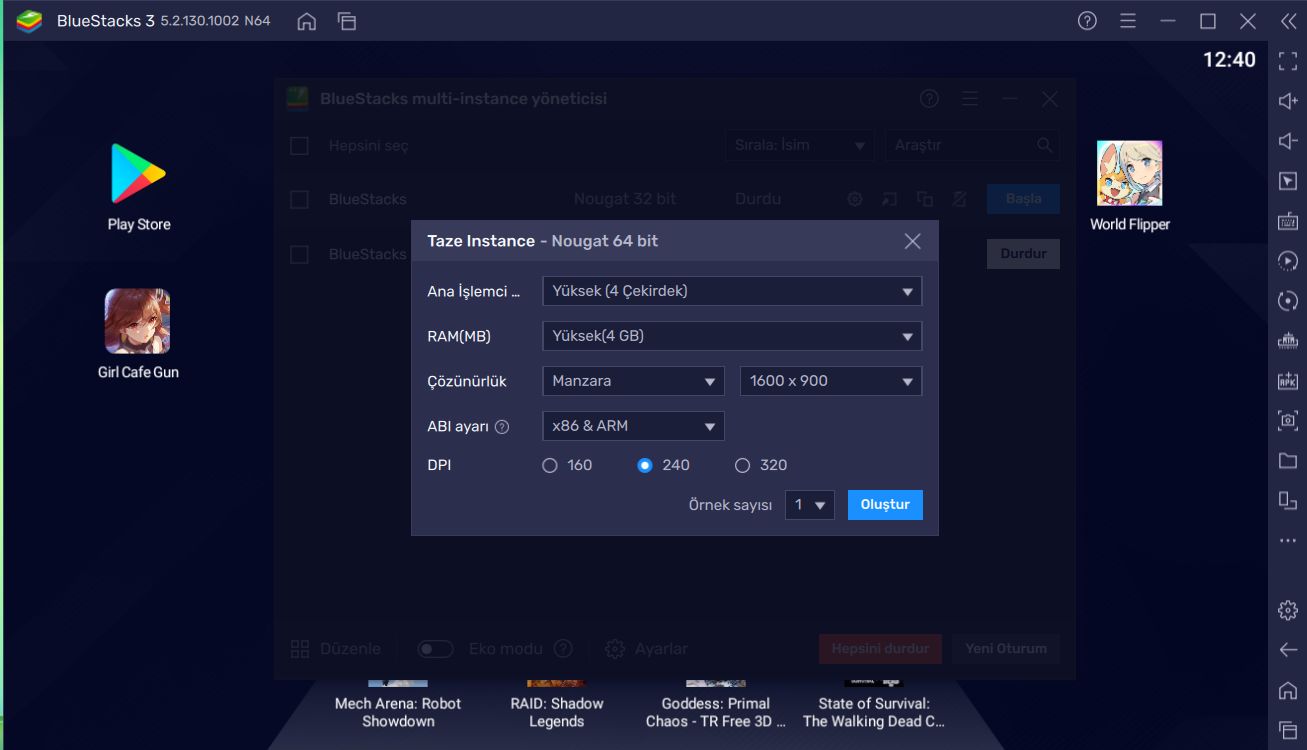Screen dimensions: 1307x750
Task: Click the ABI ayarı help question icon
Action: click(502, 427)
